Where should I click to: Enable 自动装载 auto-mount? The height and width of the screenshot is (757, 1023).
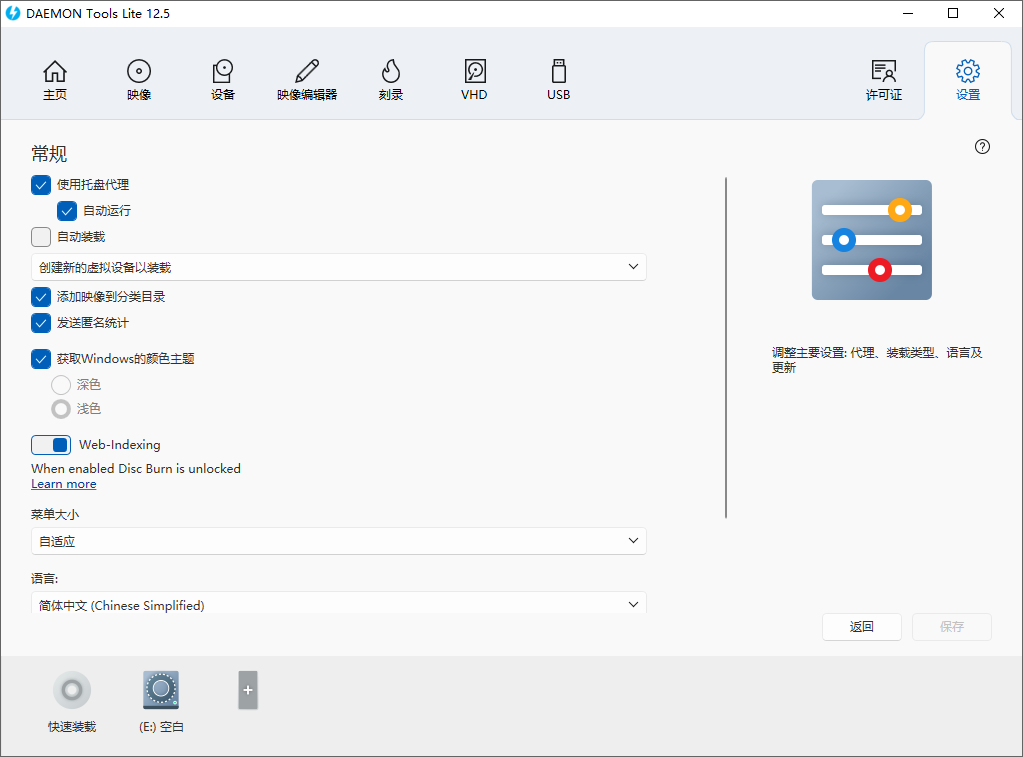point(40,236)
